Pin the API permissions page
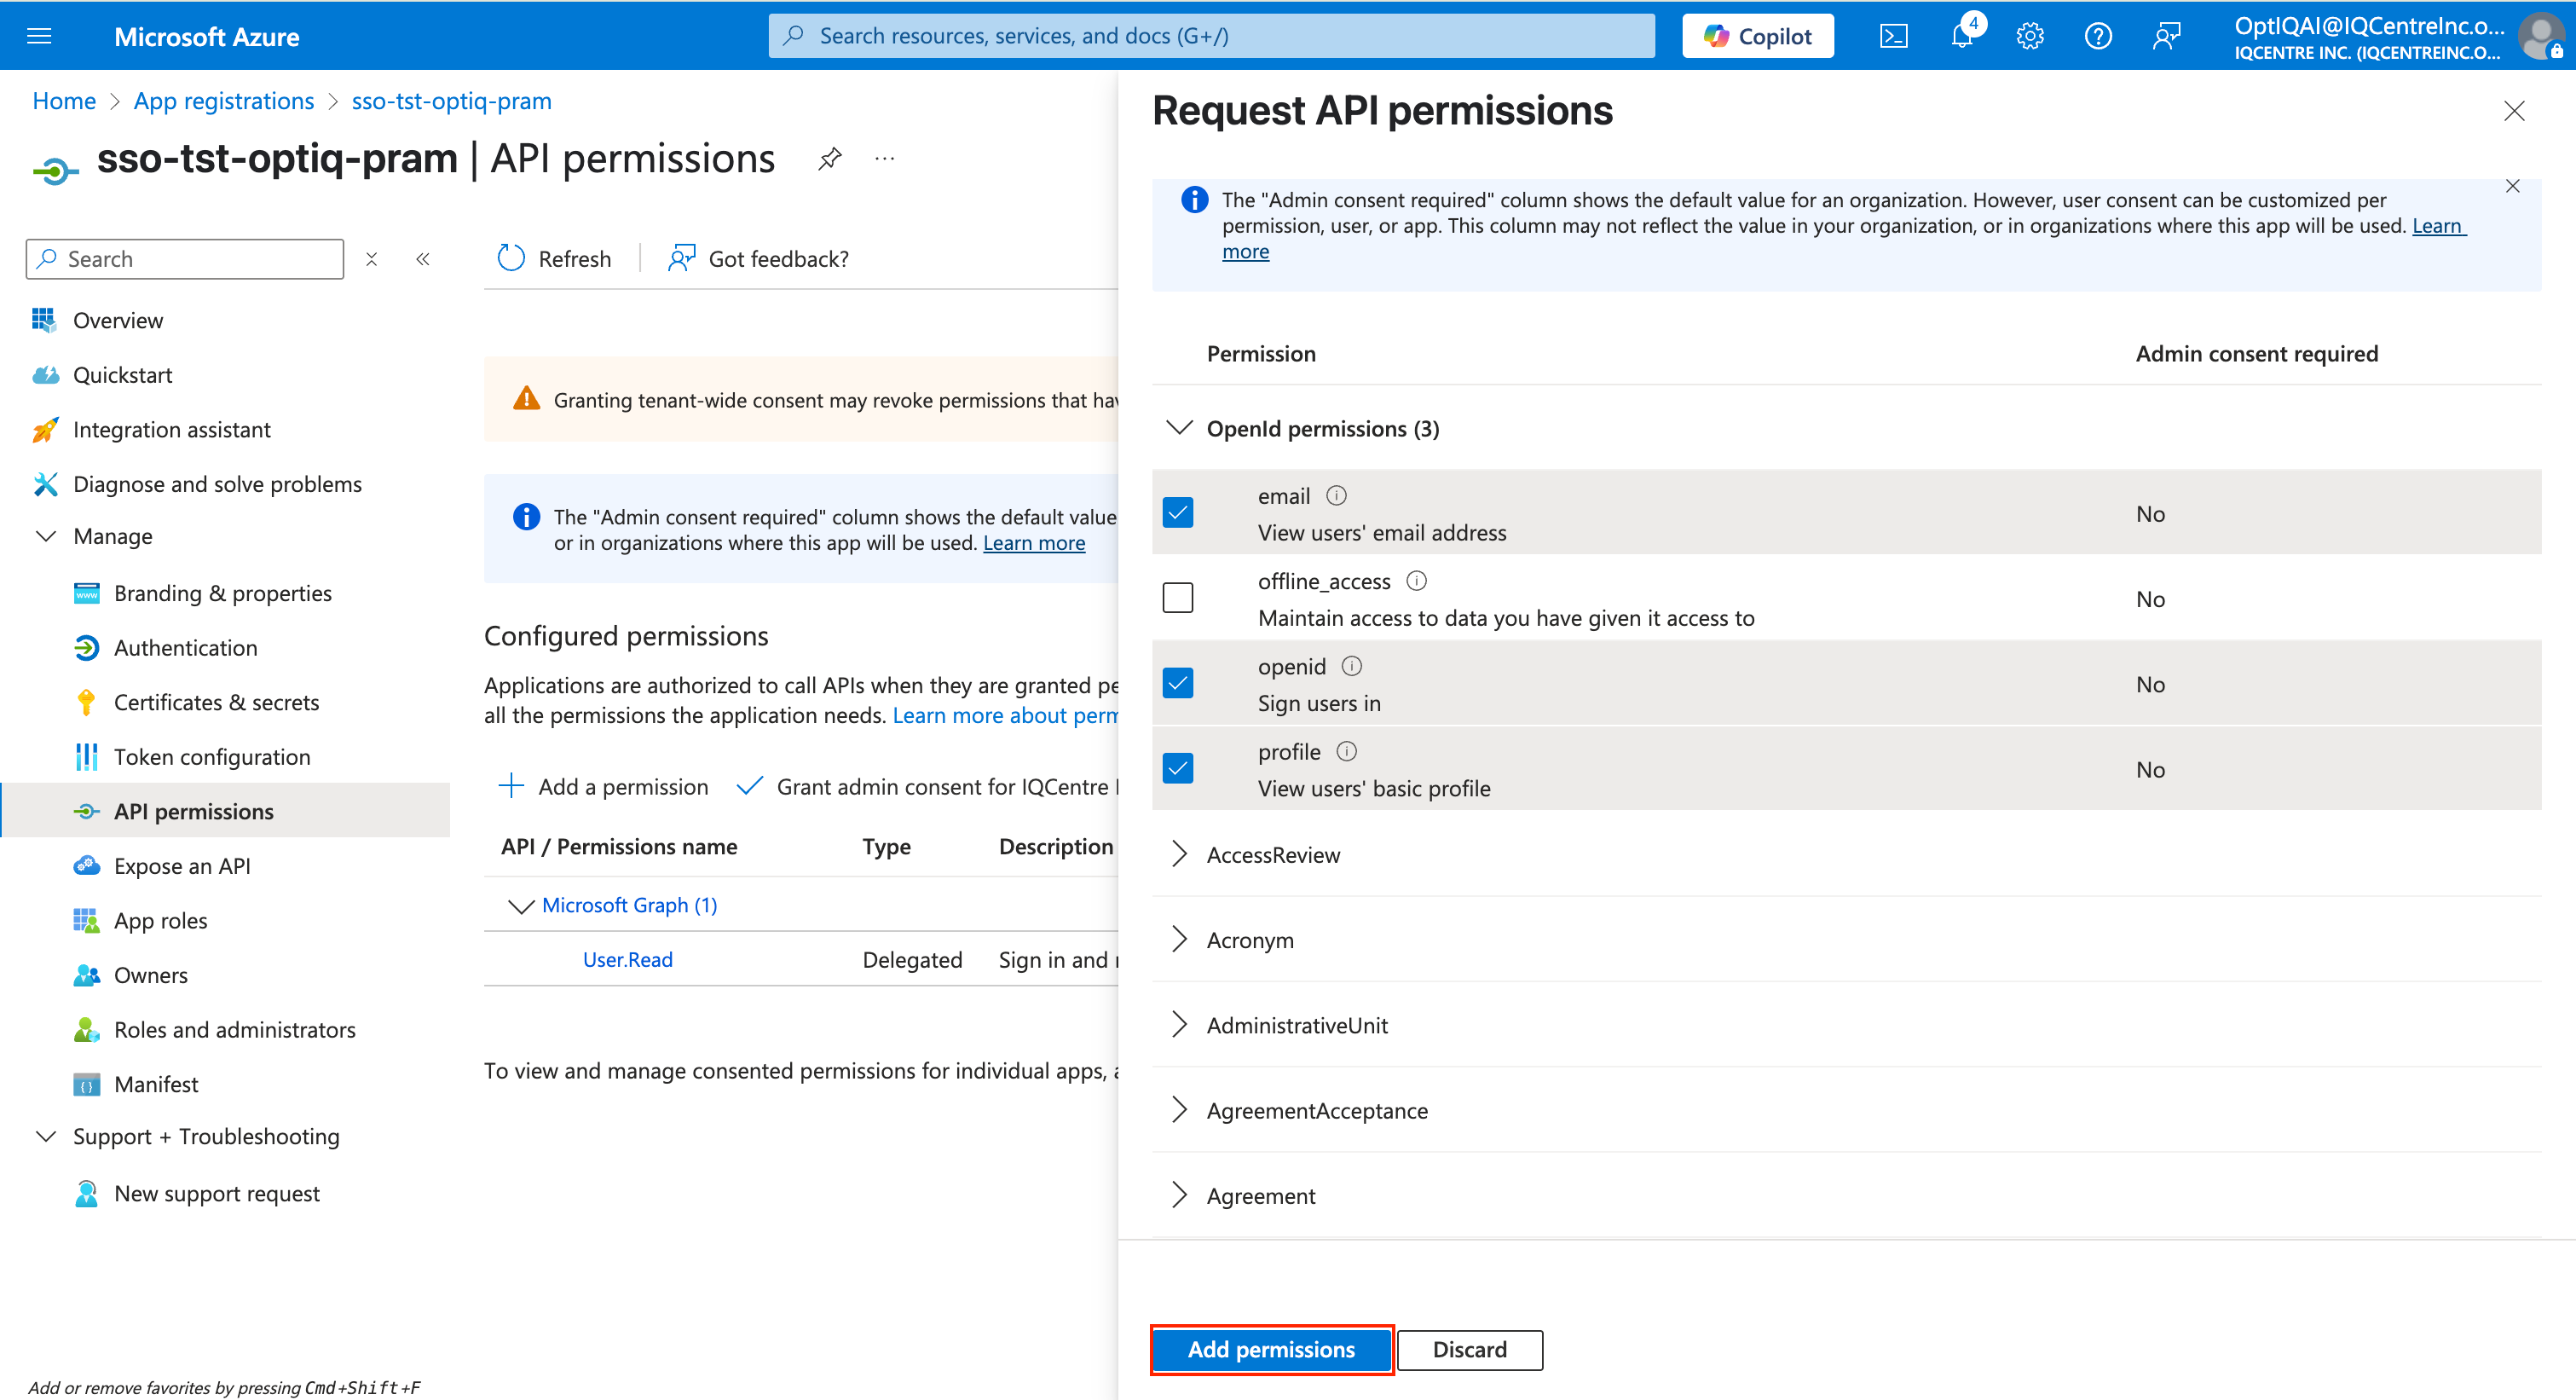Image resolution: width=2576 pixels, height=1400 pixels. [829, 159]
